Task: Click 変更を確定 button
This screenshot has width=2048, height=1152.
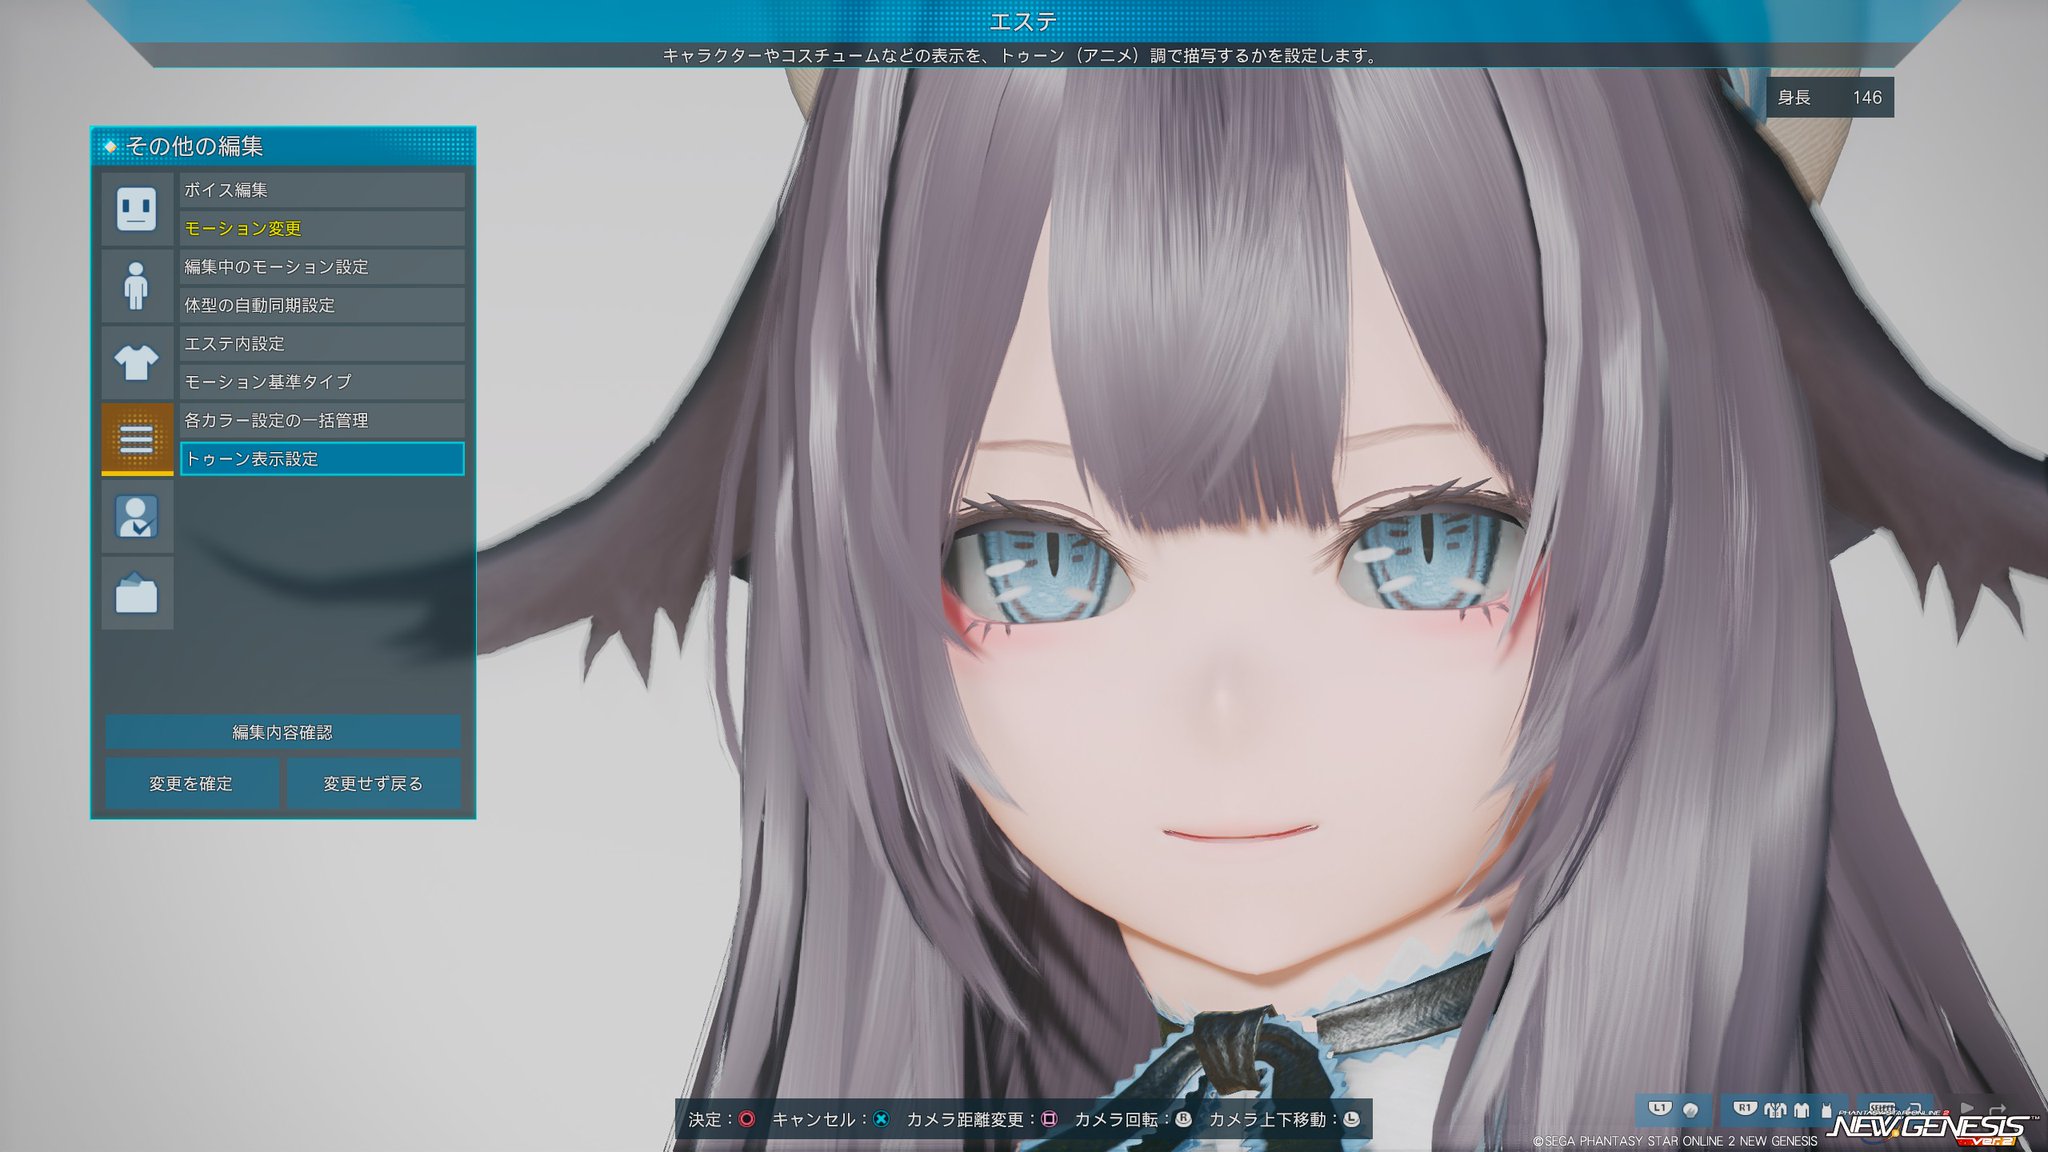Action: [x=191, y=784]
